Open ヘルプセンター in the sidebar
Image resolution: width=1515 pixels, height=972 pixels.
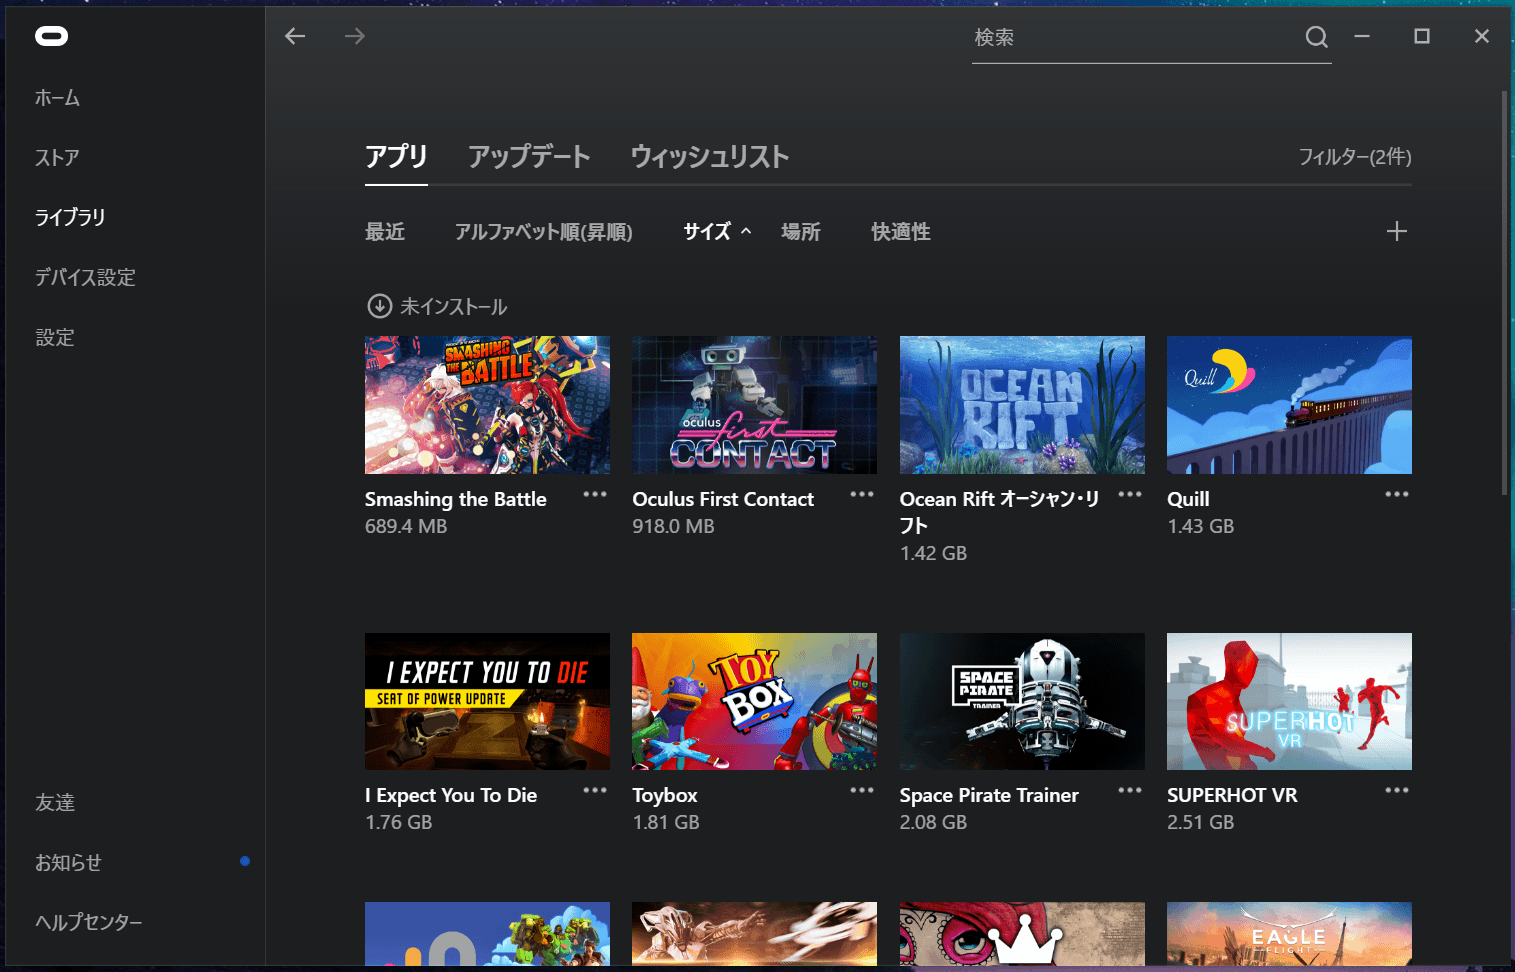point(89,923)
